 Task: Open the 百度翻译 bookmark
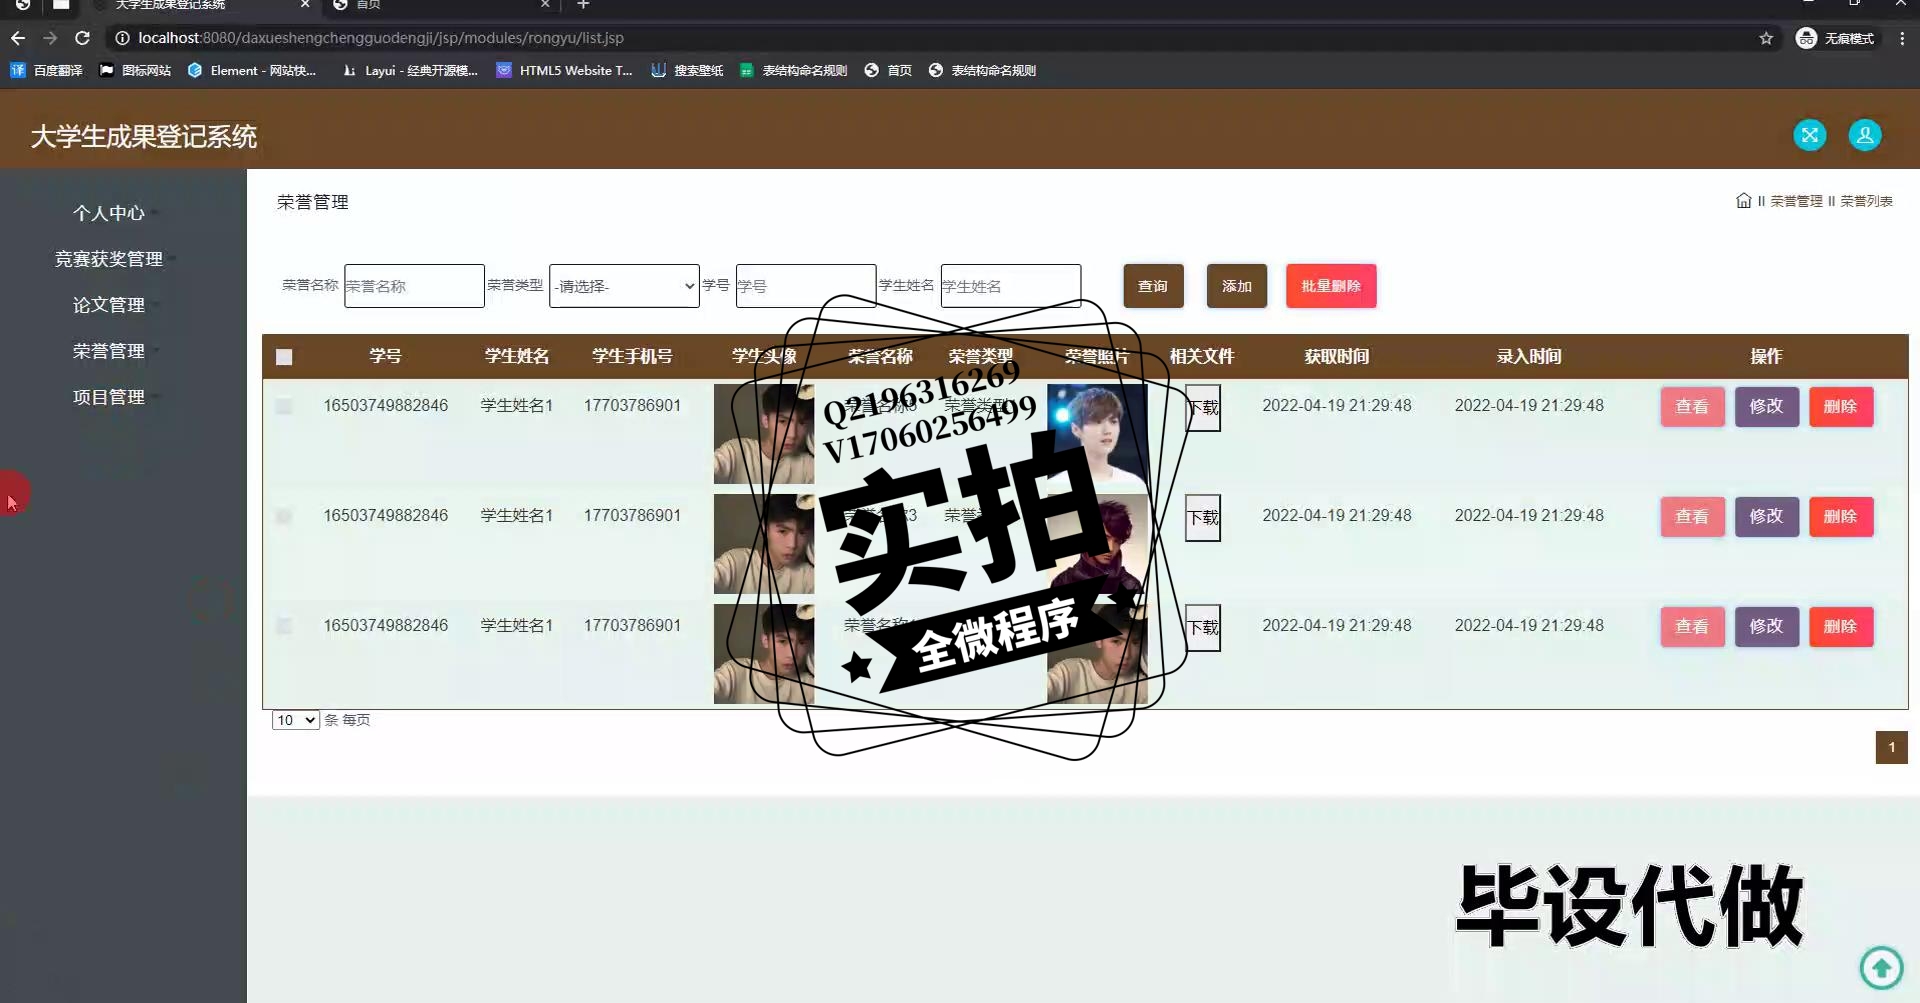[47, 70]
